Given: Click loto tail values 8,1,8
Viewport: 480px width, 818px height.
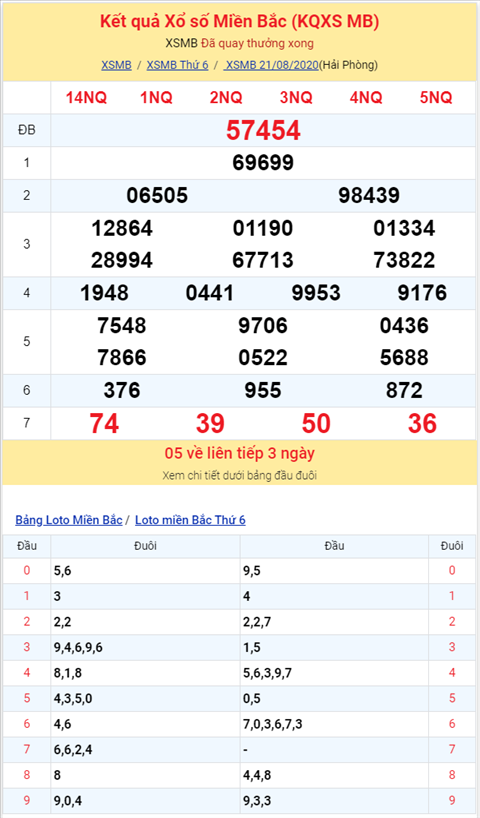Looking at the screenshot, I should click(67, 673).
